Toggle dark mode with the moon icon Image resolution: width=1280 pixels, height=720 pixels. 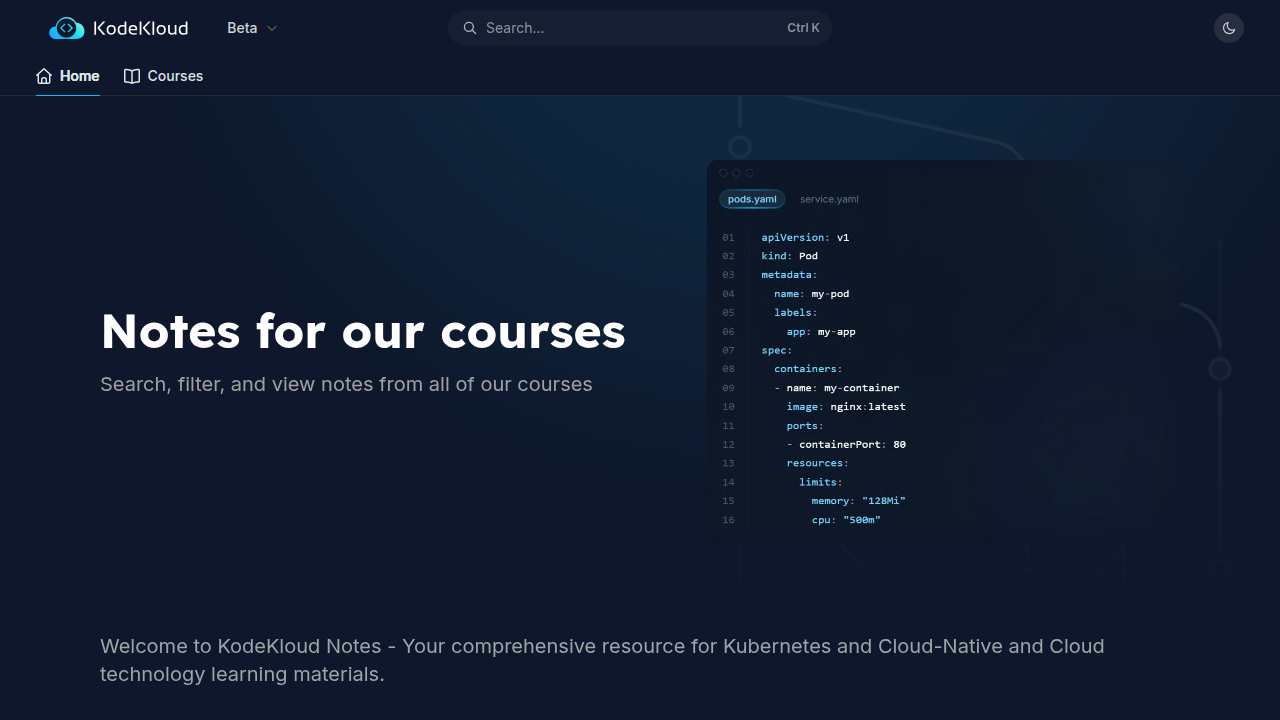(x=1229, y=28)
